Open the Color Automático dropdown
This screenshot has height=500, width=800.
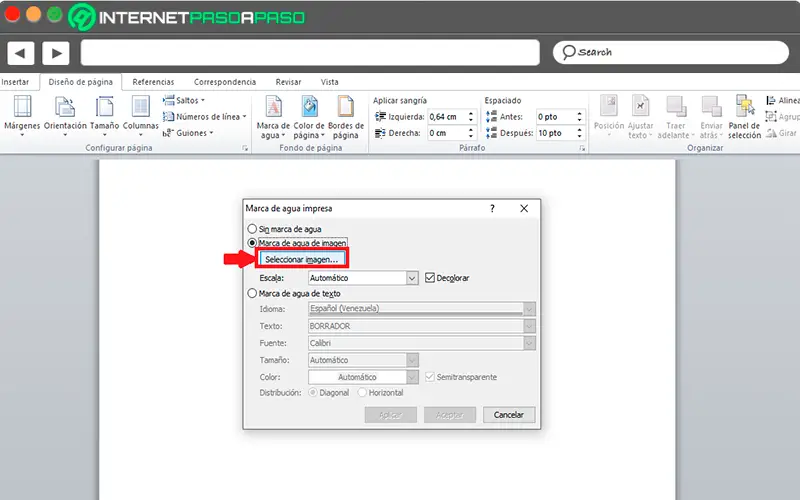[x=412, y=377]
